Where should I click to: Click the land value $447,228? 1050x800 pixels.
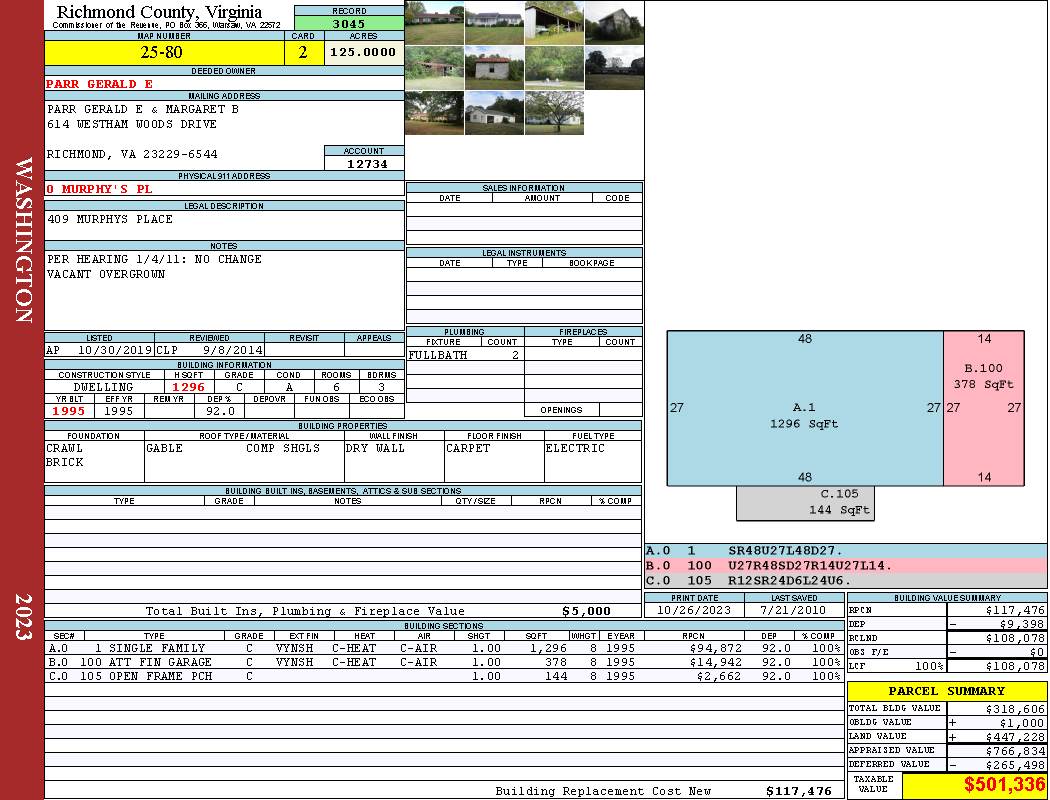pyautogui.click(x=1015, y=737)
